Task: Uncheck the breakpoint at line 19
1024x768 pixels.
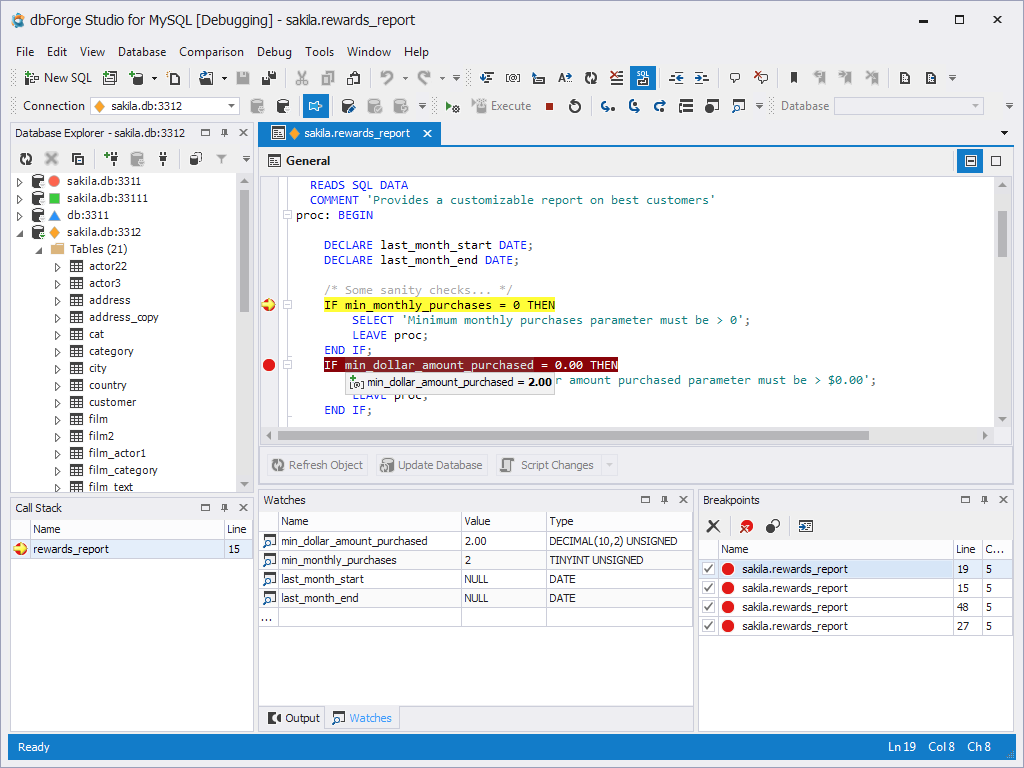Action: pyautogui.click(x=708, y=568)
